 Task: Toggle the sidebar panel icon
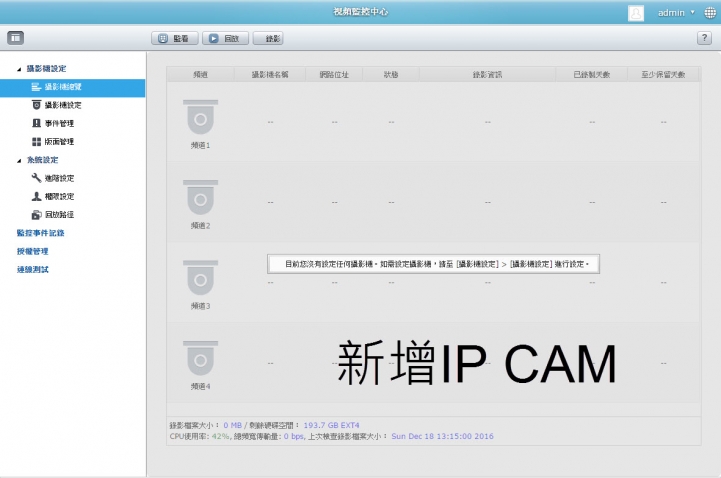[x=16, y=38]
